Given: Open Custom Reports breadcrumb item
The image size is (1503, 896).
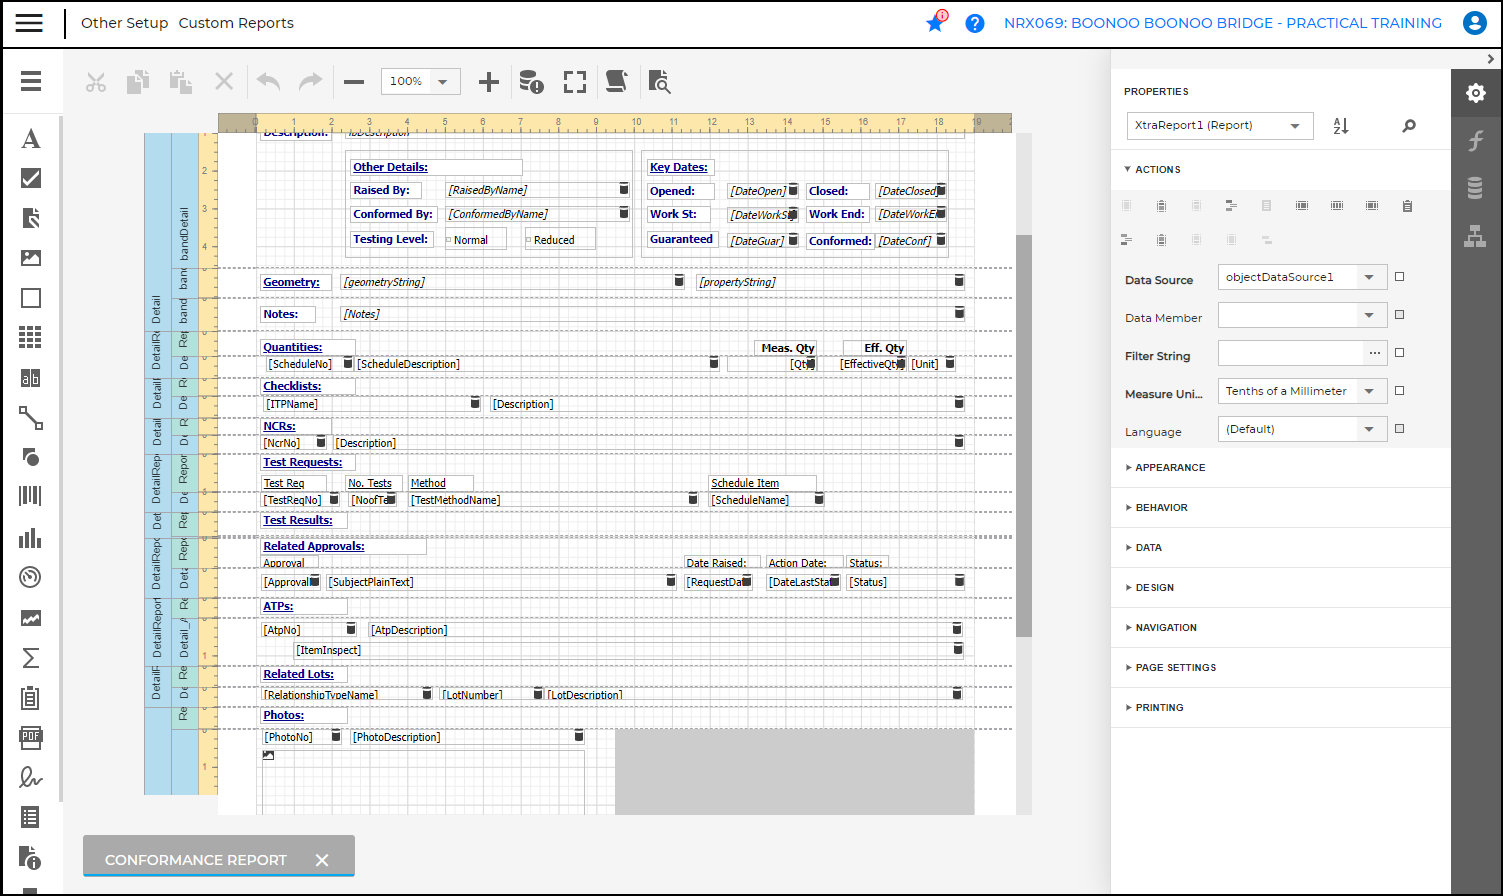Looking at the screenshot, I should (236, 23).
